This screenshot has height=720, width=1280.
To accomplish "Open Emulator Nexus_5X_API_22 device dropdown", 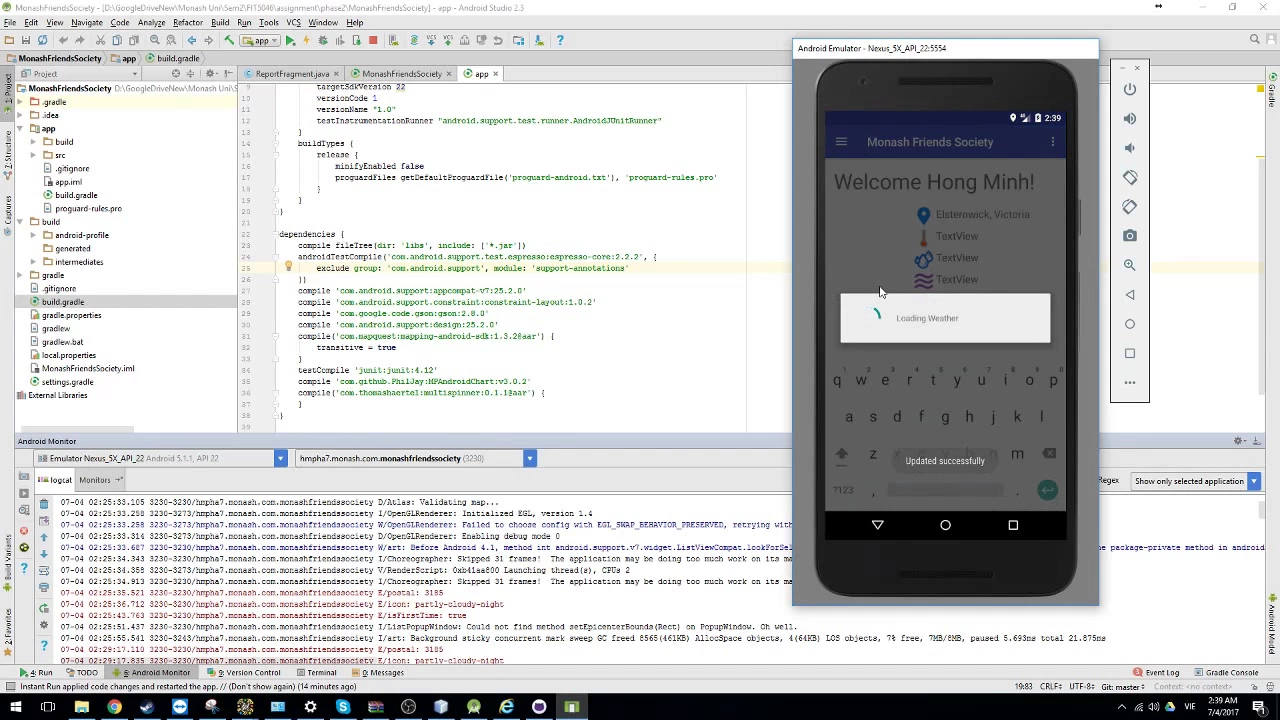I will [x=161, y=458].
